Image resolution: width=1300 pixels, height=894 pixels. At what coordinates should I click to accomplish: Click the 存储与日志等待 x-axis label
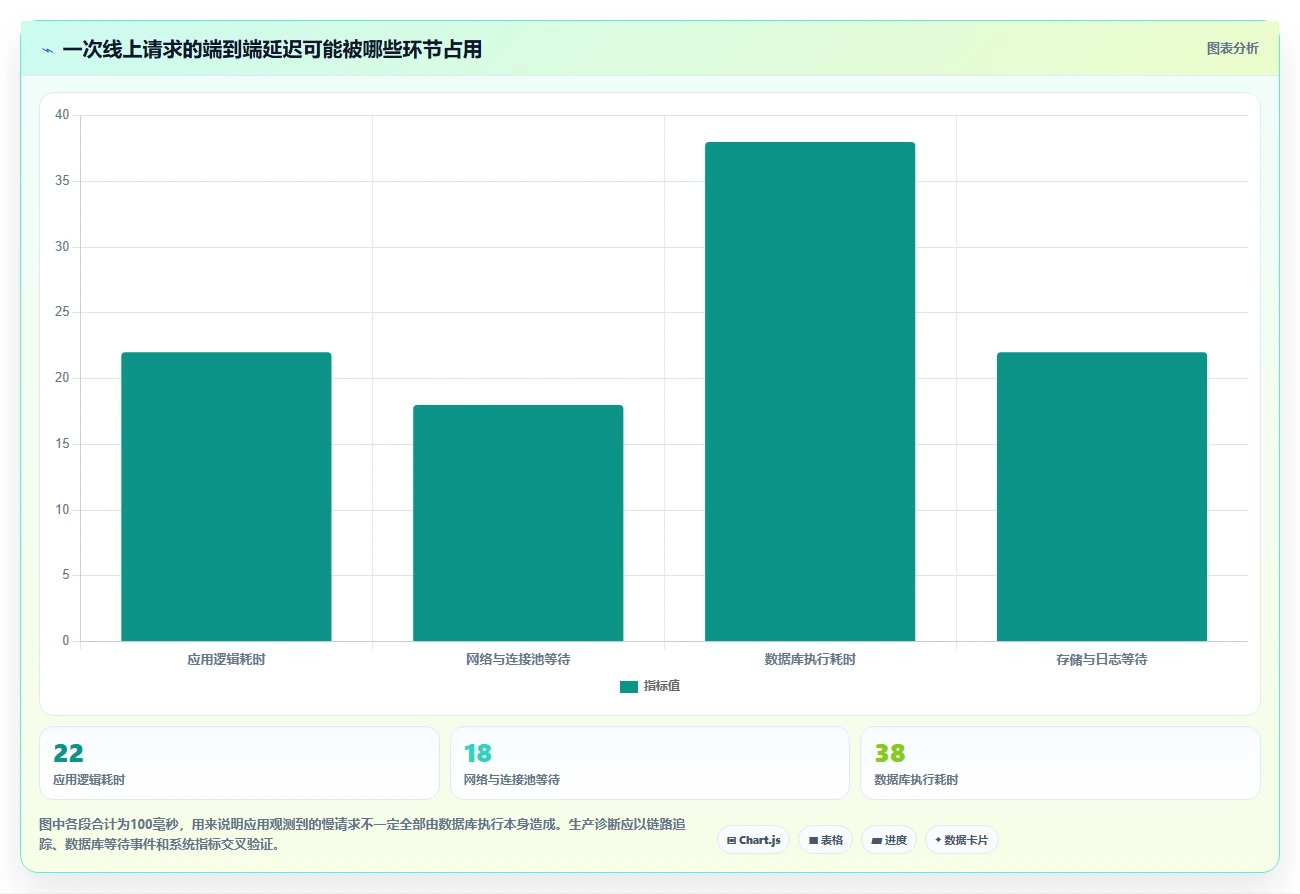coord(1102,660)
